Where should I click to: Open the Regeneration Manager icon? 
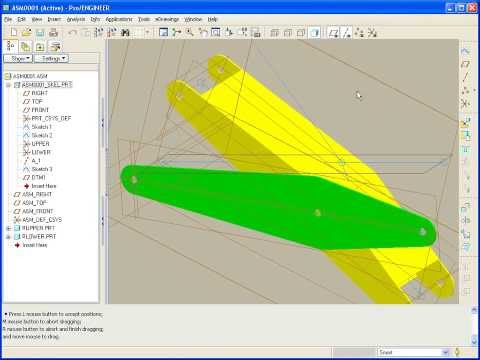click(x=112, y=32)
